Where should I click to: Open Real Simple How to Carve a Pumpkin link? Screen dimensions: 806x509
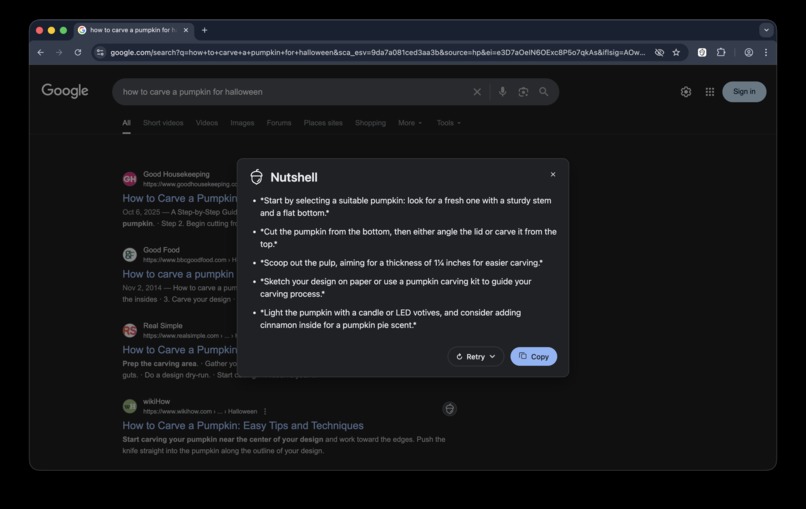(x=180, y=350)
